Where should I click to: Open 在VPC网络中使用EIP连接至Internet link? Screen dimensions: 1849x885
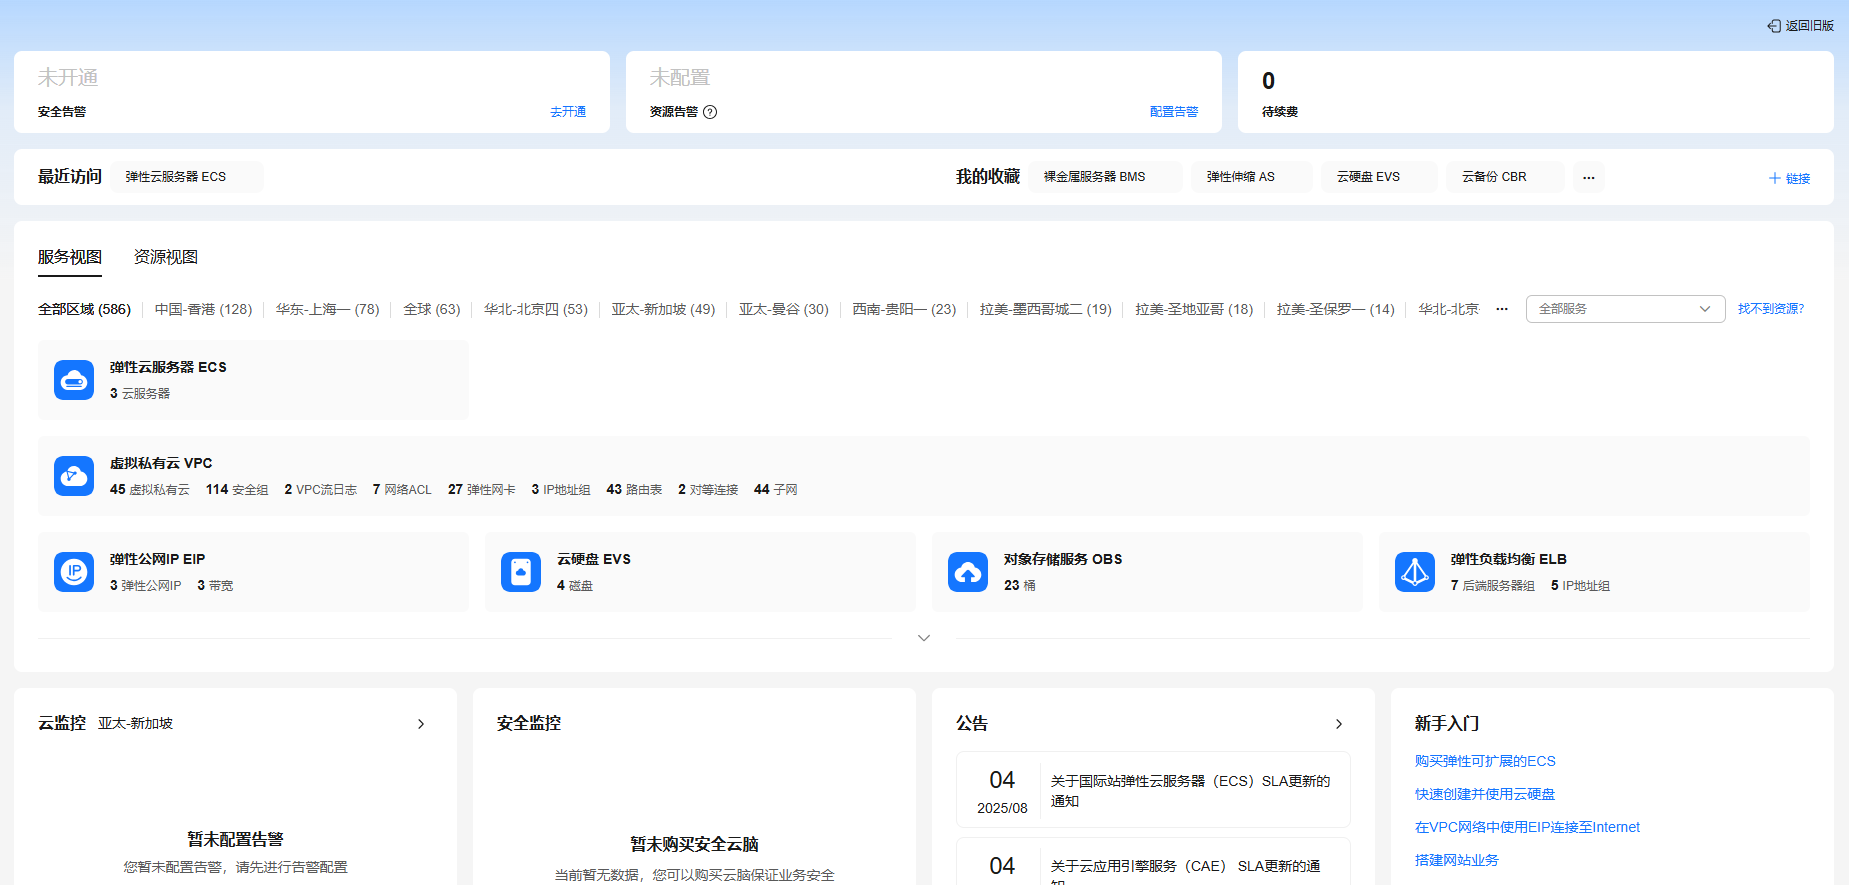1527,827
